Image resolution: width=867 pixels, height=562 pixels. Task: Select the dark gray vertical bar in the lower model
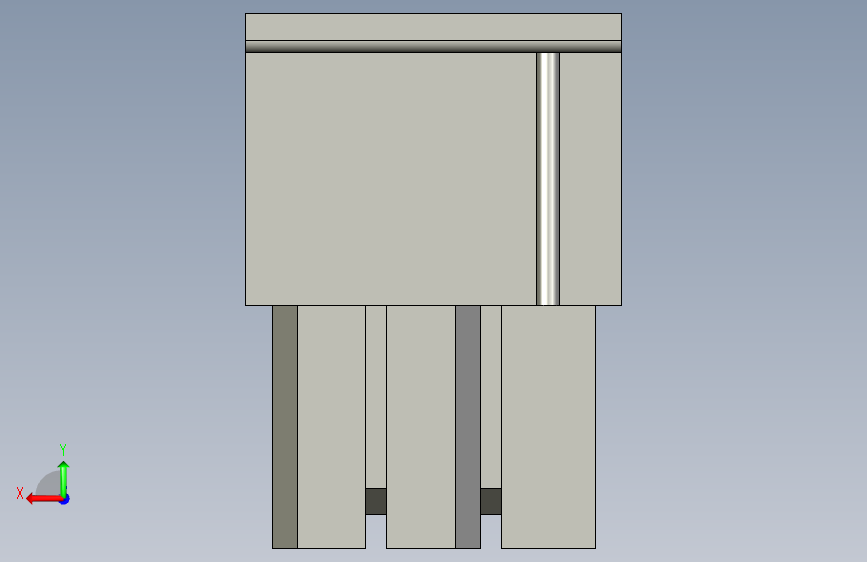point(468,426)
